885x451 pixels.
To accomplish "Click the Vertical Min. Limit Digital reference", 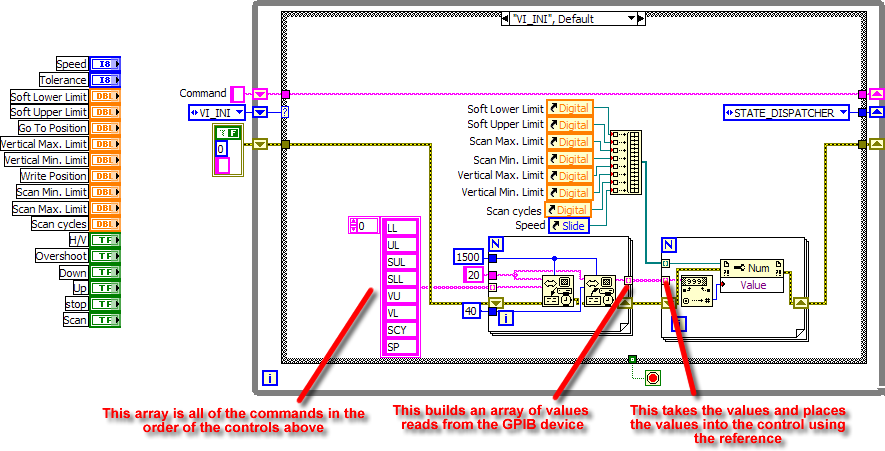I will tap(569, 192).
